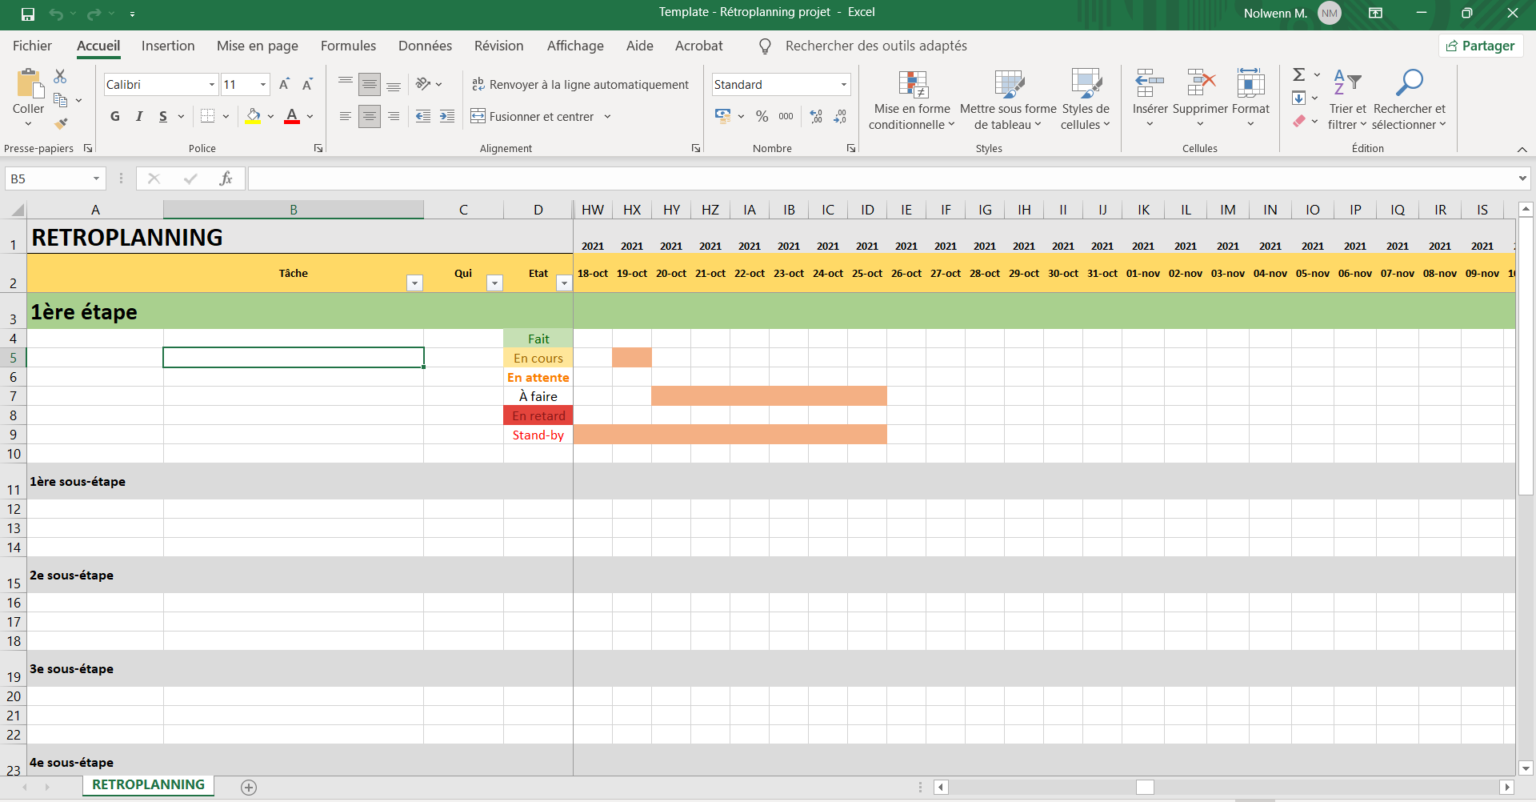Open Mise en forme conditionnelle
The height and width of the screenshot is (802, 1536).
pos(911,98)
